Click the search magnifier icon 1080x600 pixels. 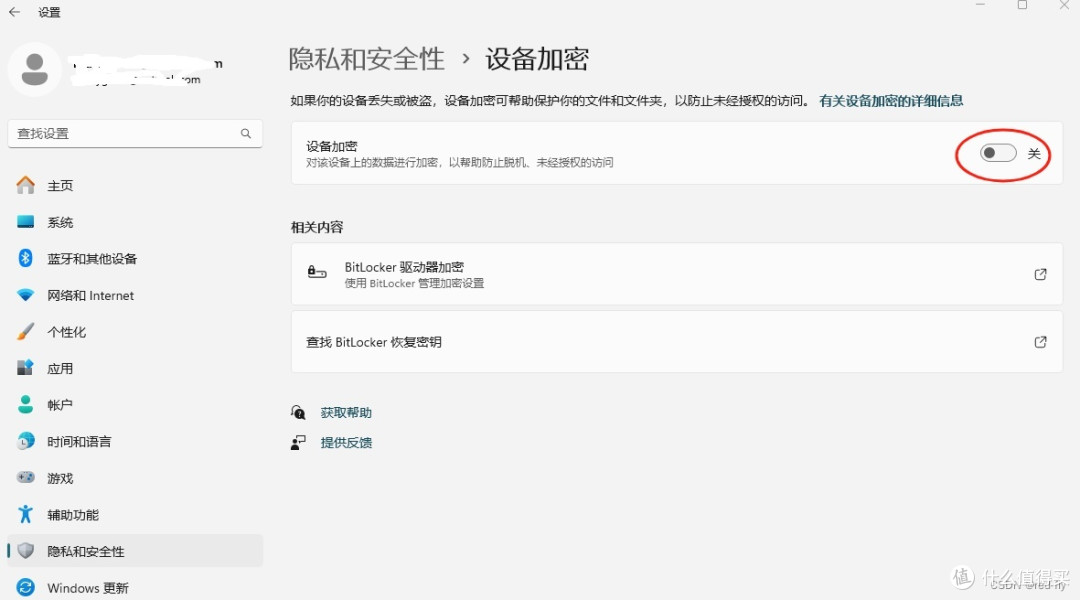click(246, 134)
